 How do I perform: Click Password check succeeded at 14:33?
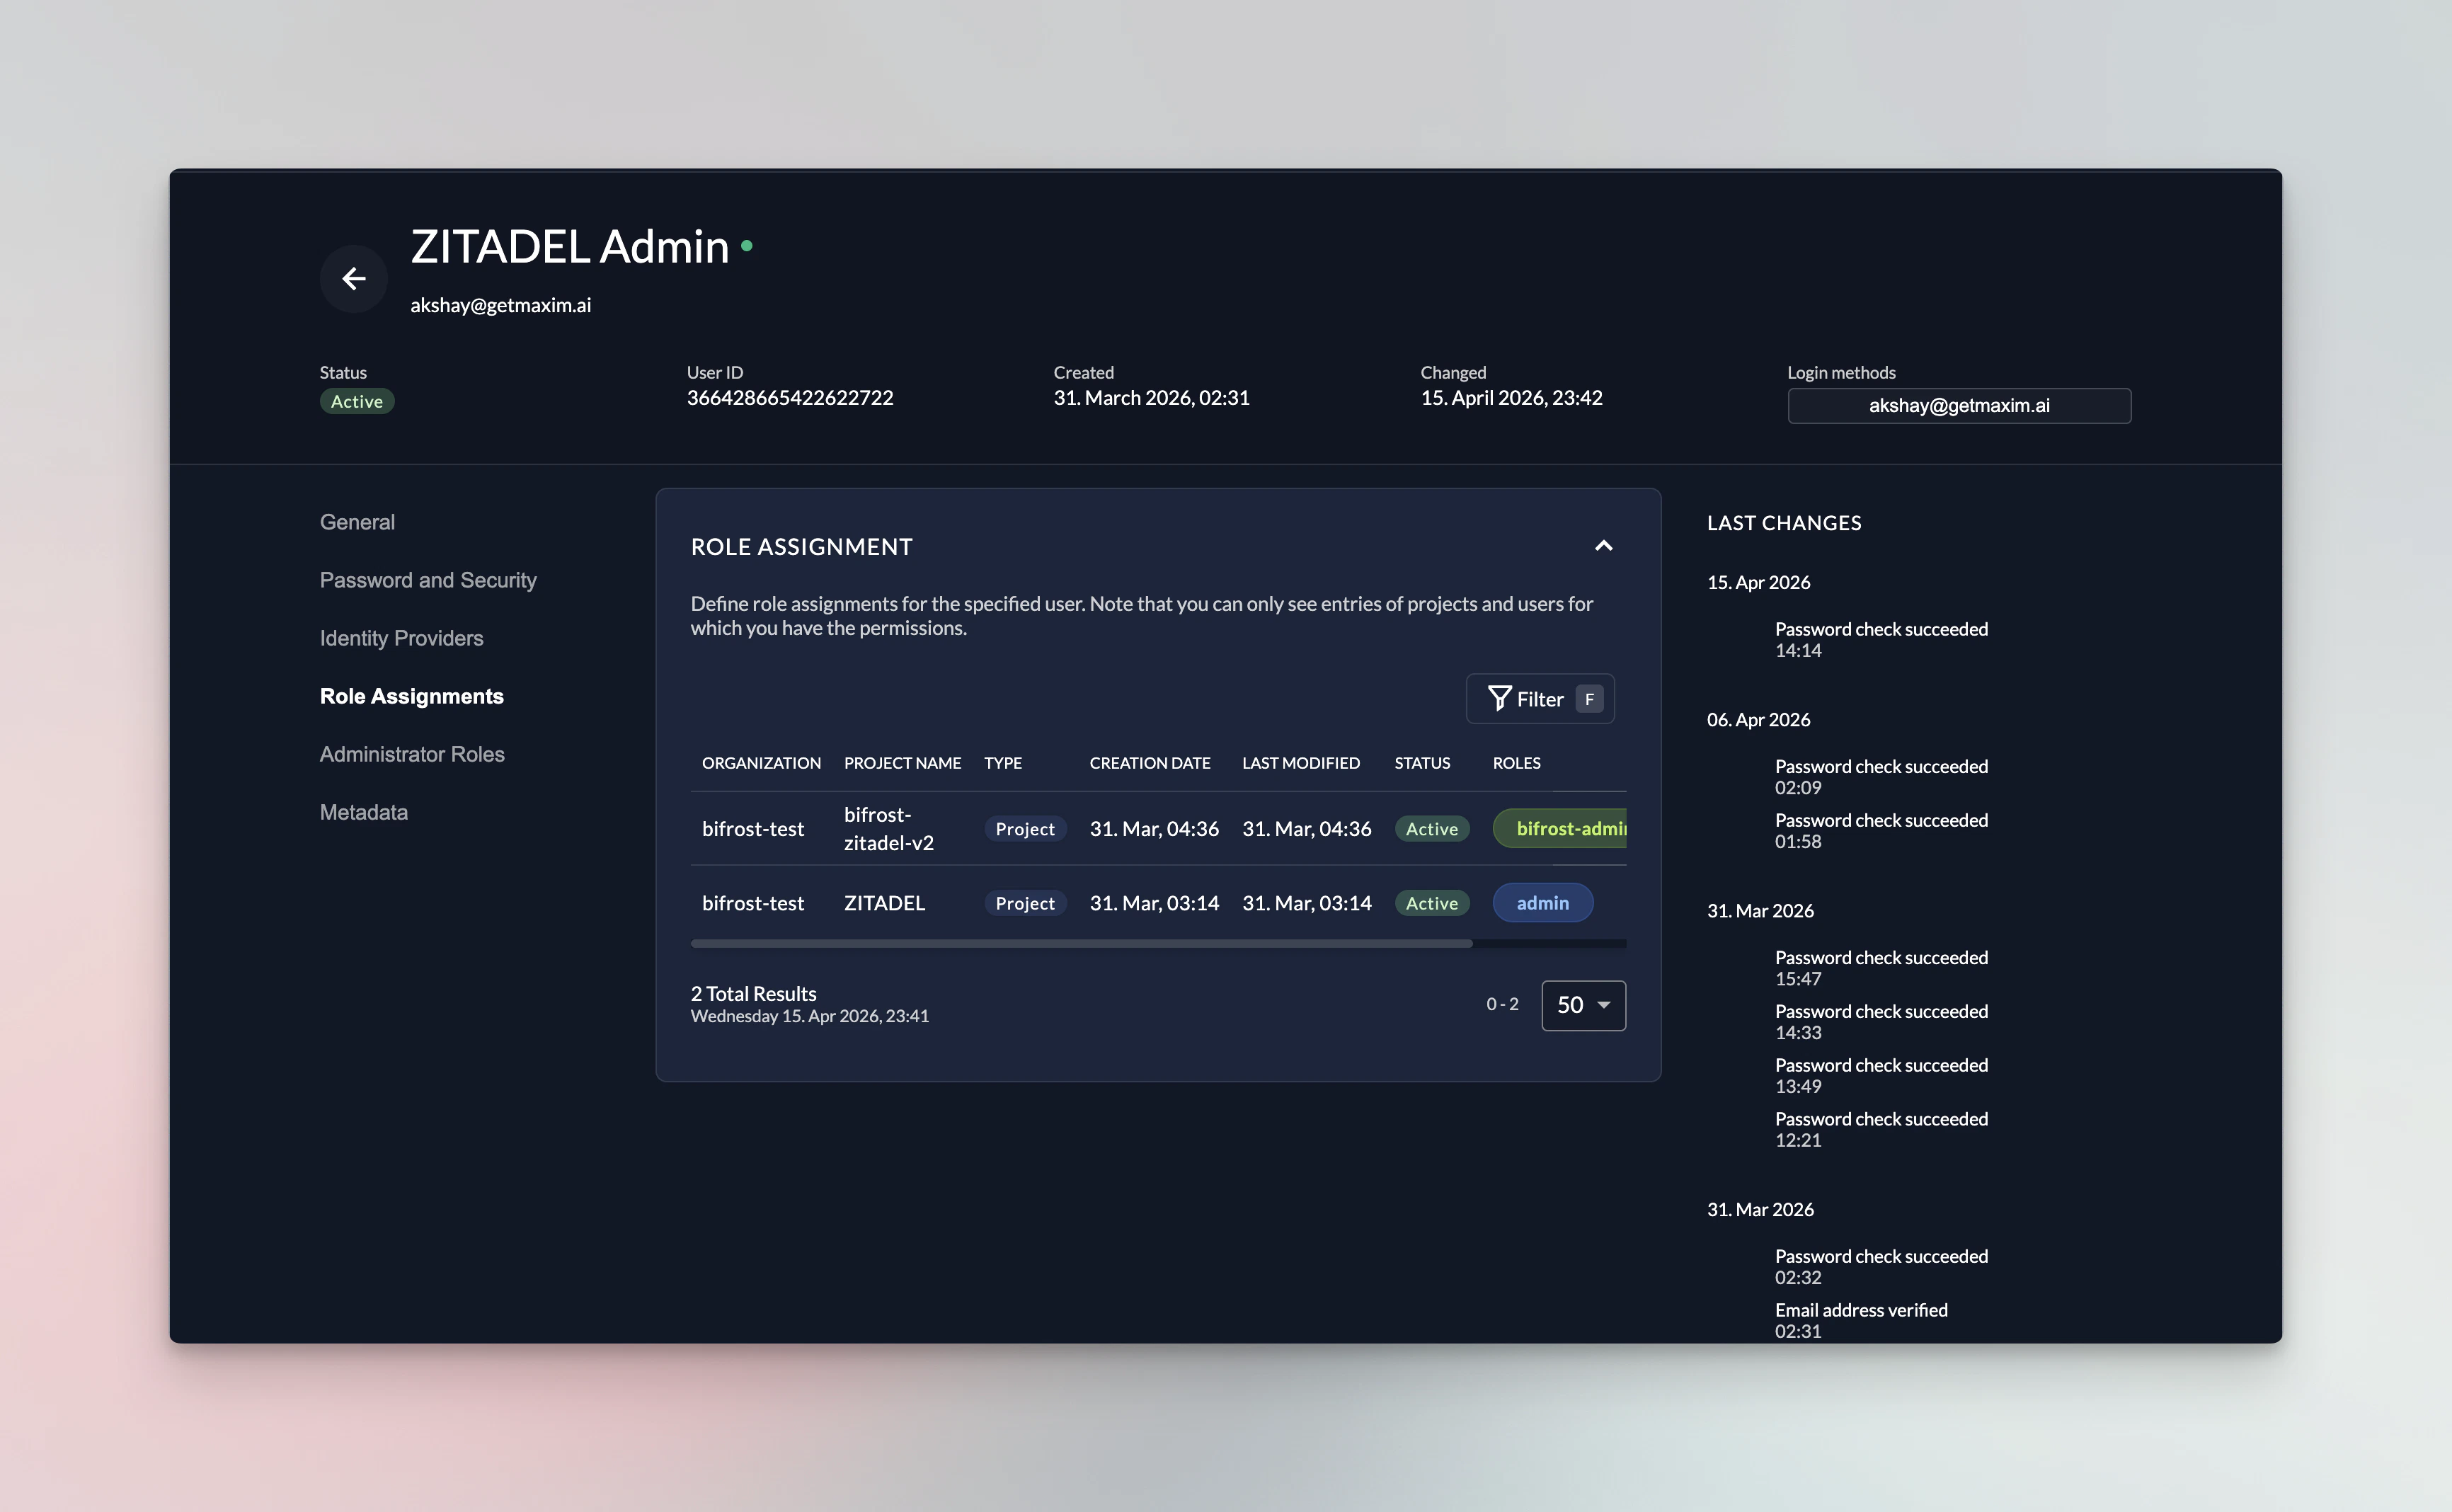pos(1881,1022)
